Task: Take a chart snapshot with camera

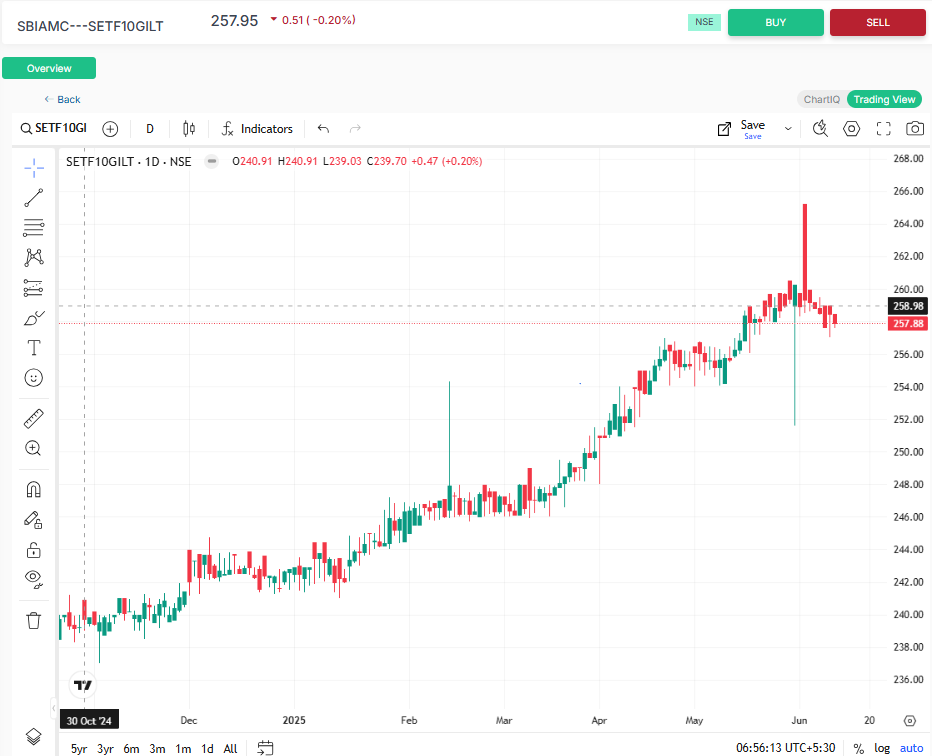Action: (915, 129)
